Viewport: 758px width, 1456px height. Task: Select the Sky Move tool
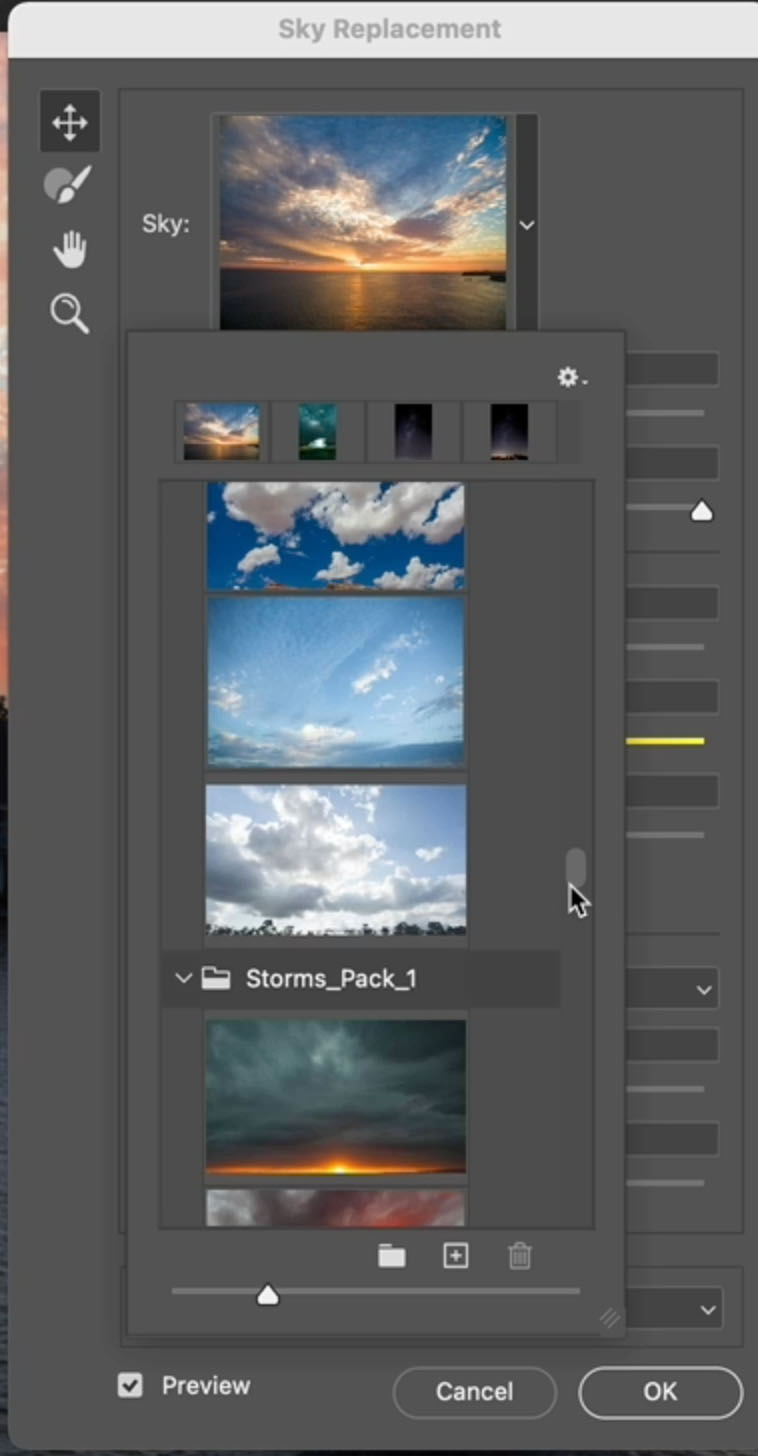point(69,122)
